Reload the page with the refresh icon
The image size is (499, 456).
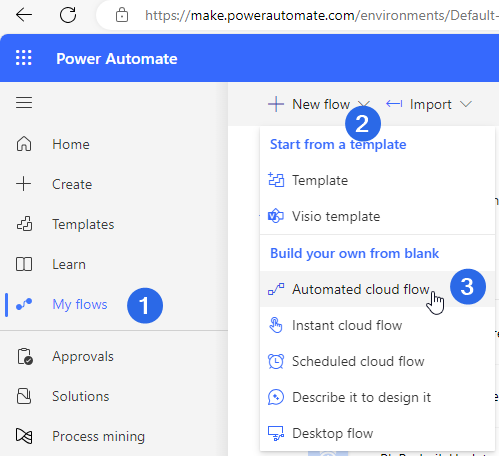point(68,15)
